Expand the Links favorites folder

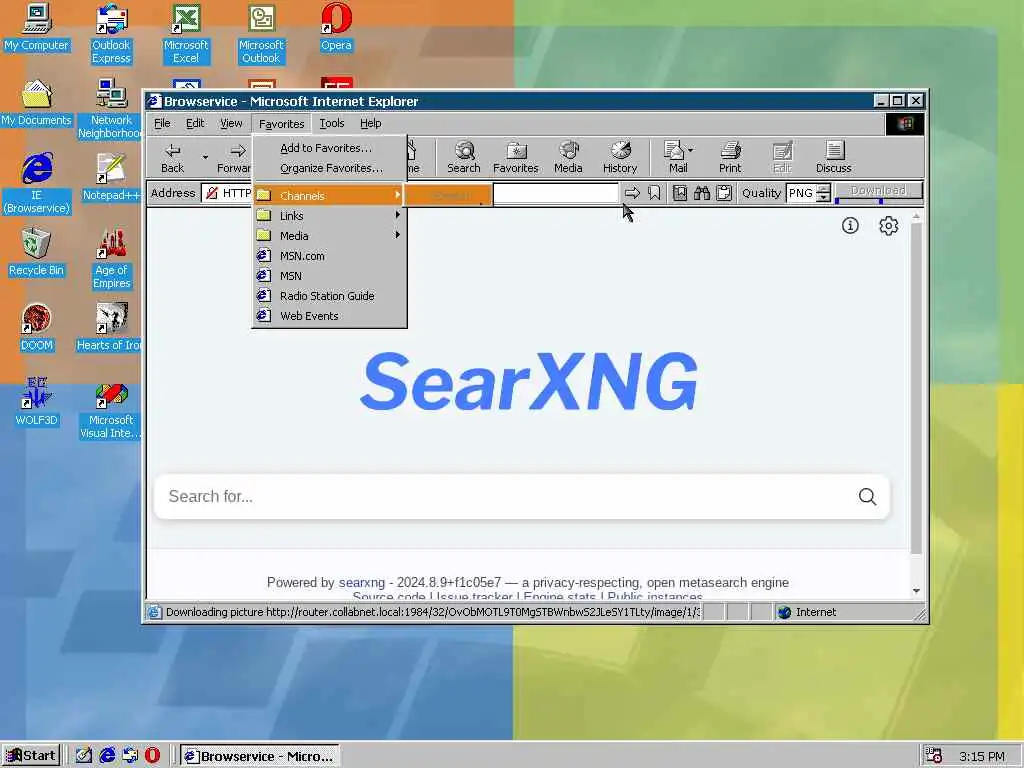tap(329, 216)
